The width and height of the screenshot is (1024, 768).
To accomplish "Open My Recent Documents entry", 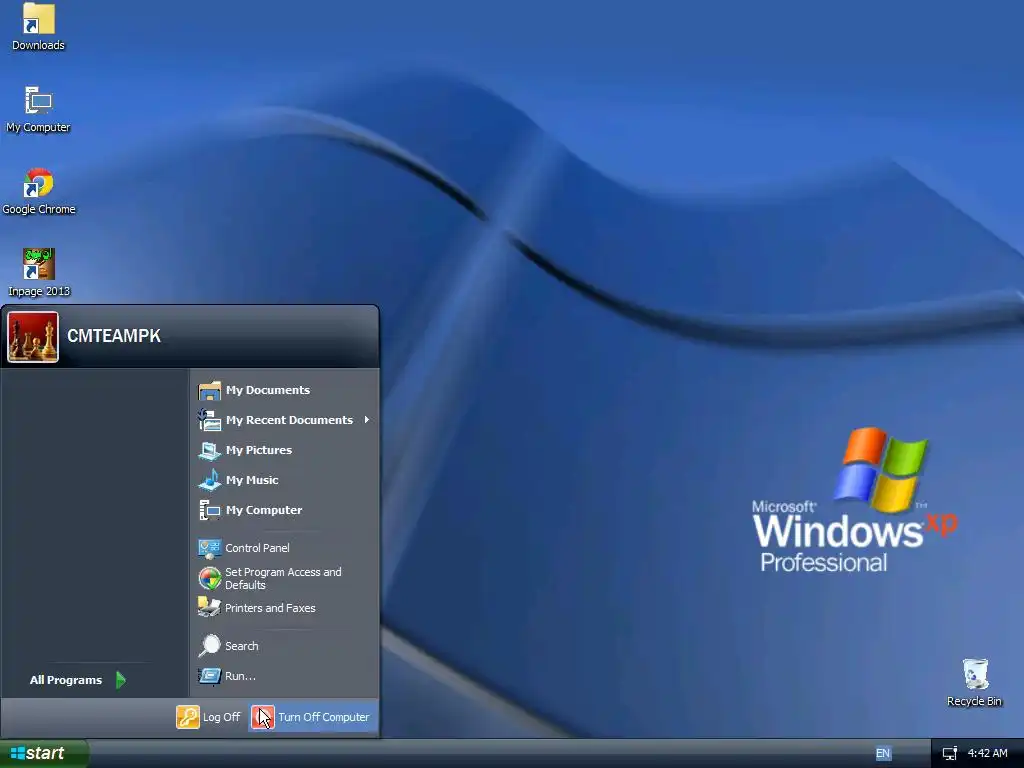I will click(285, 420).
